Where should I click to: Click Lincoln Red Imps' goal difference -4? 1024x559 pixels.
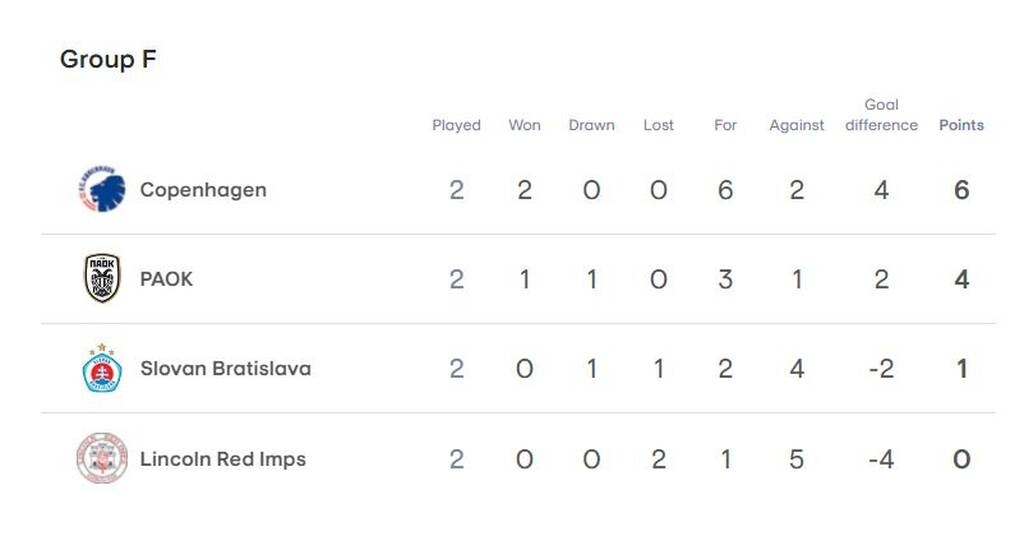pos(881,459)
